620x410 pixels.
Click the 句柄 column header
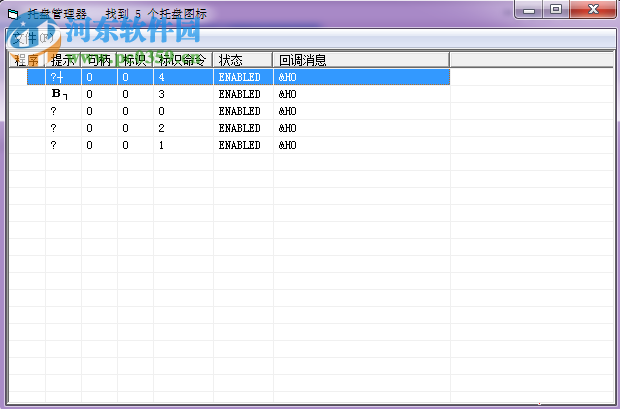coord(99,60)
